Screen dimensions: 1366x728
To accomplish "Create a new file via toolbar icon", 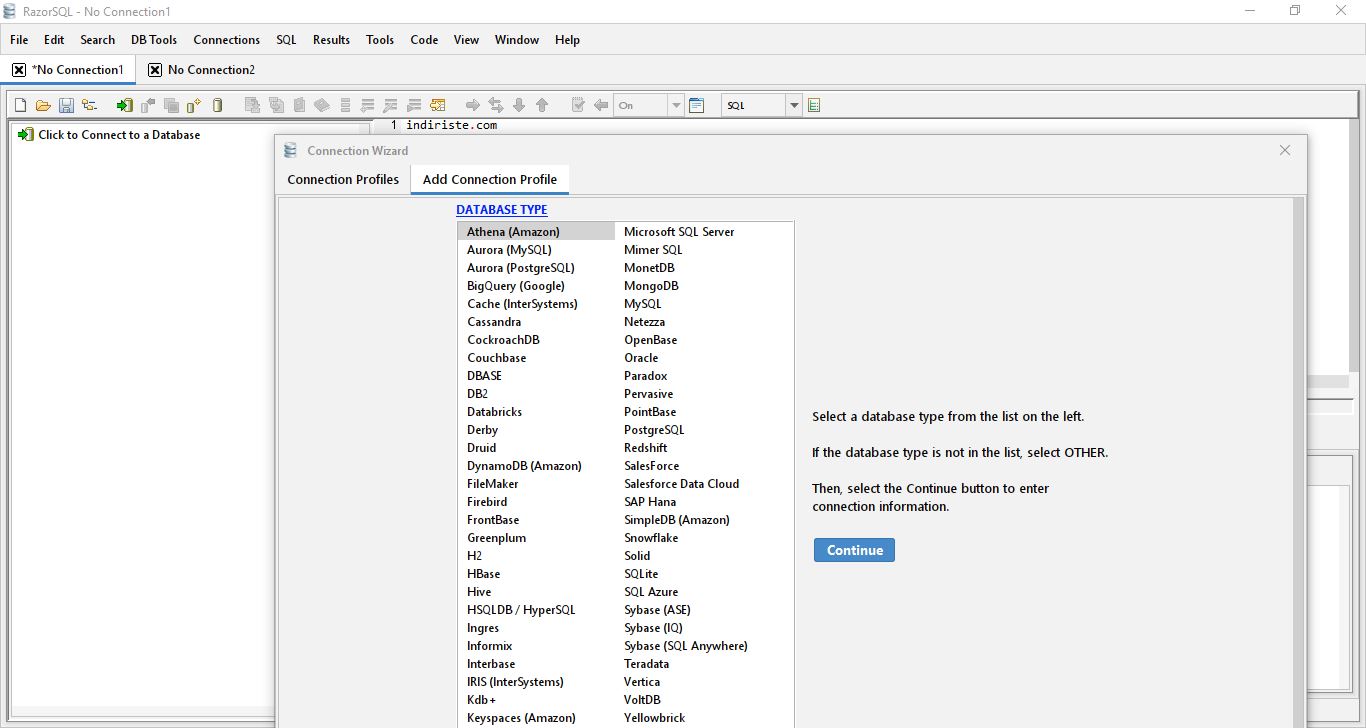I will tap(20, 105).
